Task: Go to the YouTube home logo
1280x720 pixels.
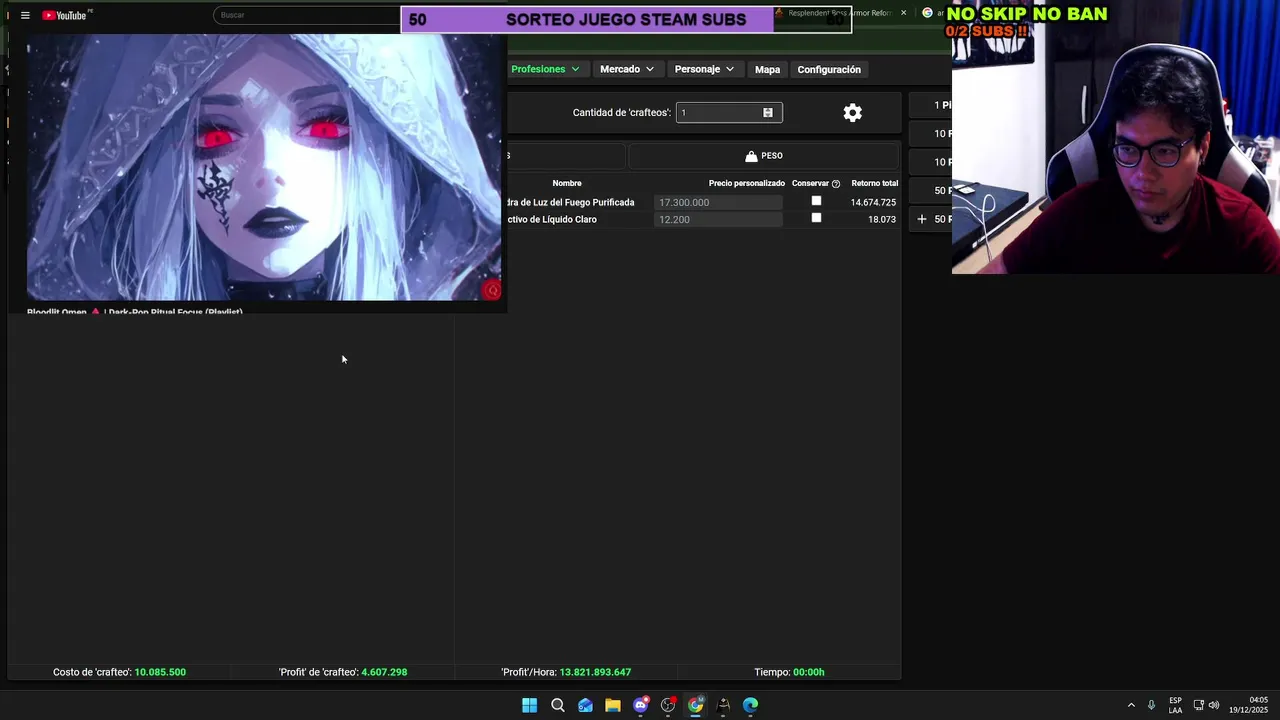Action: (66, 15)
